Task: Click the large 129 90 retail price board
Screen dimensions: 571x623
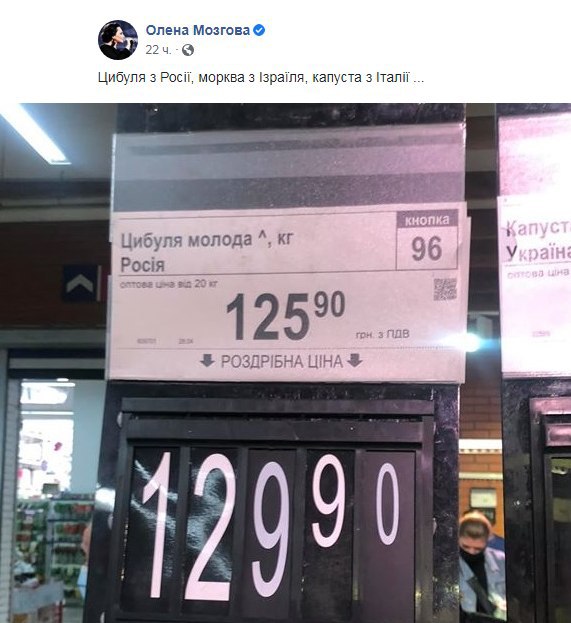Action: (270, 525)
